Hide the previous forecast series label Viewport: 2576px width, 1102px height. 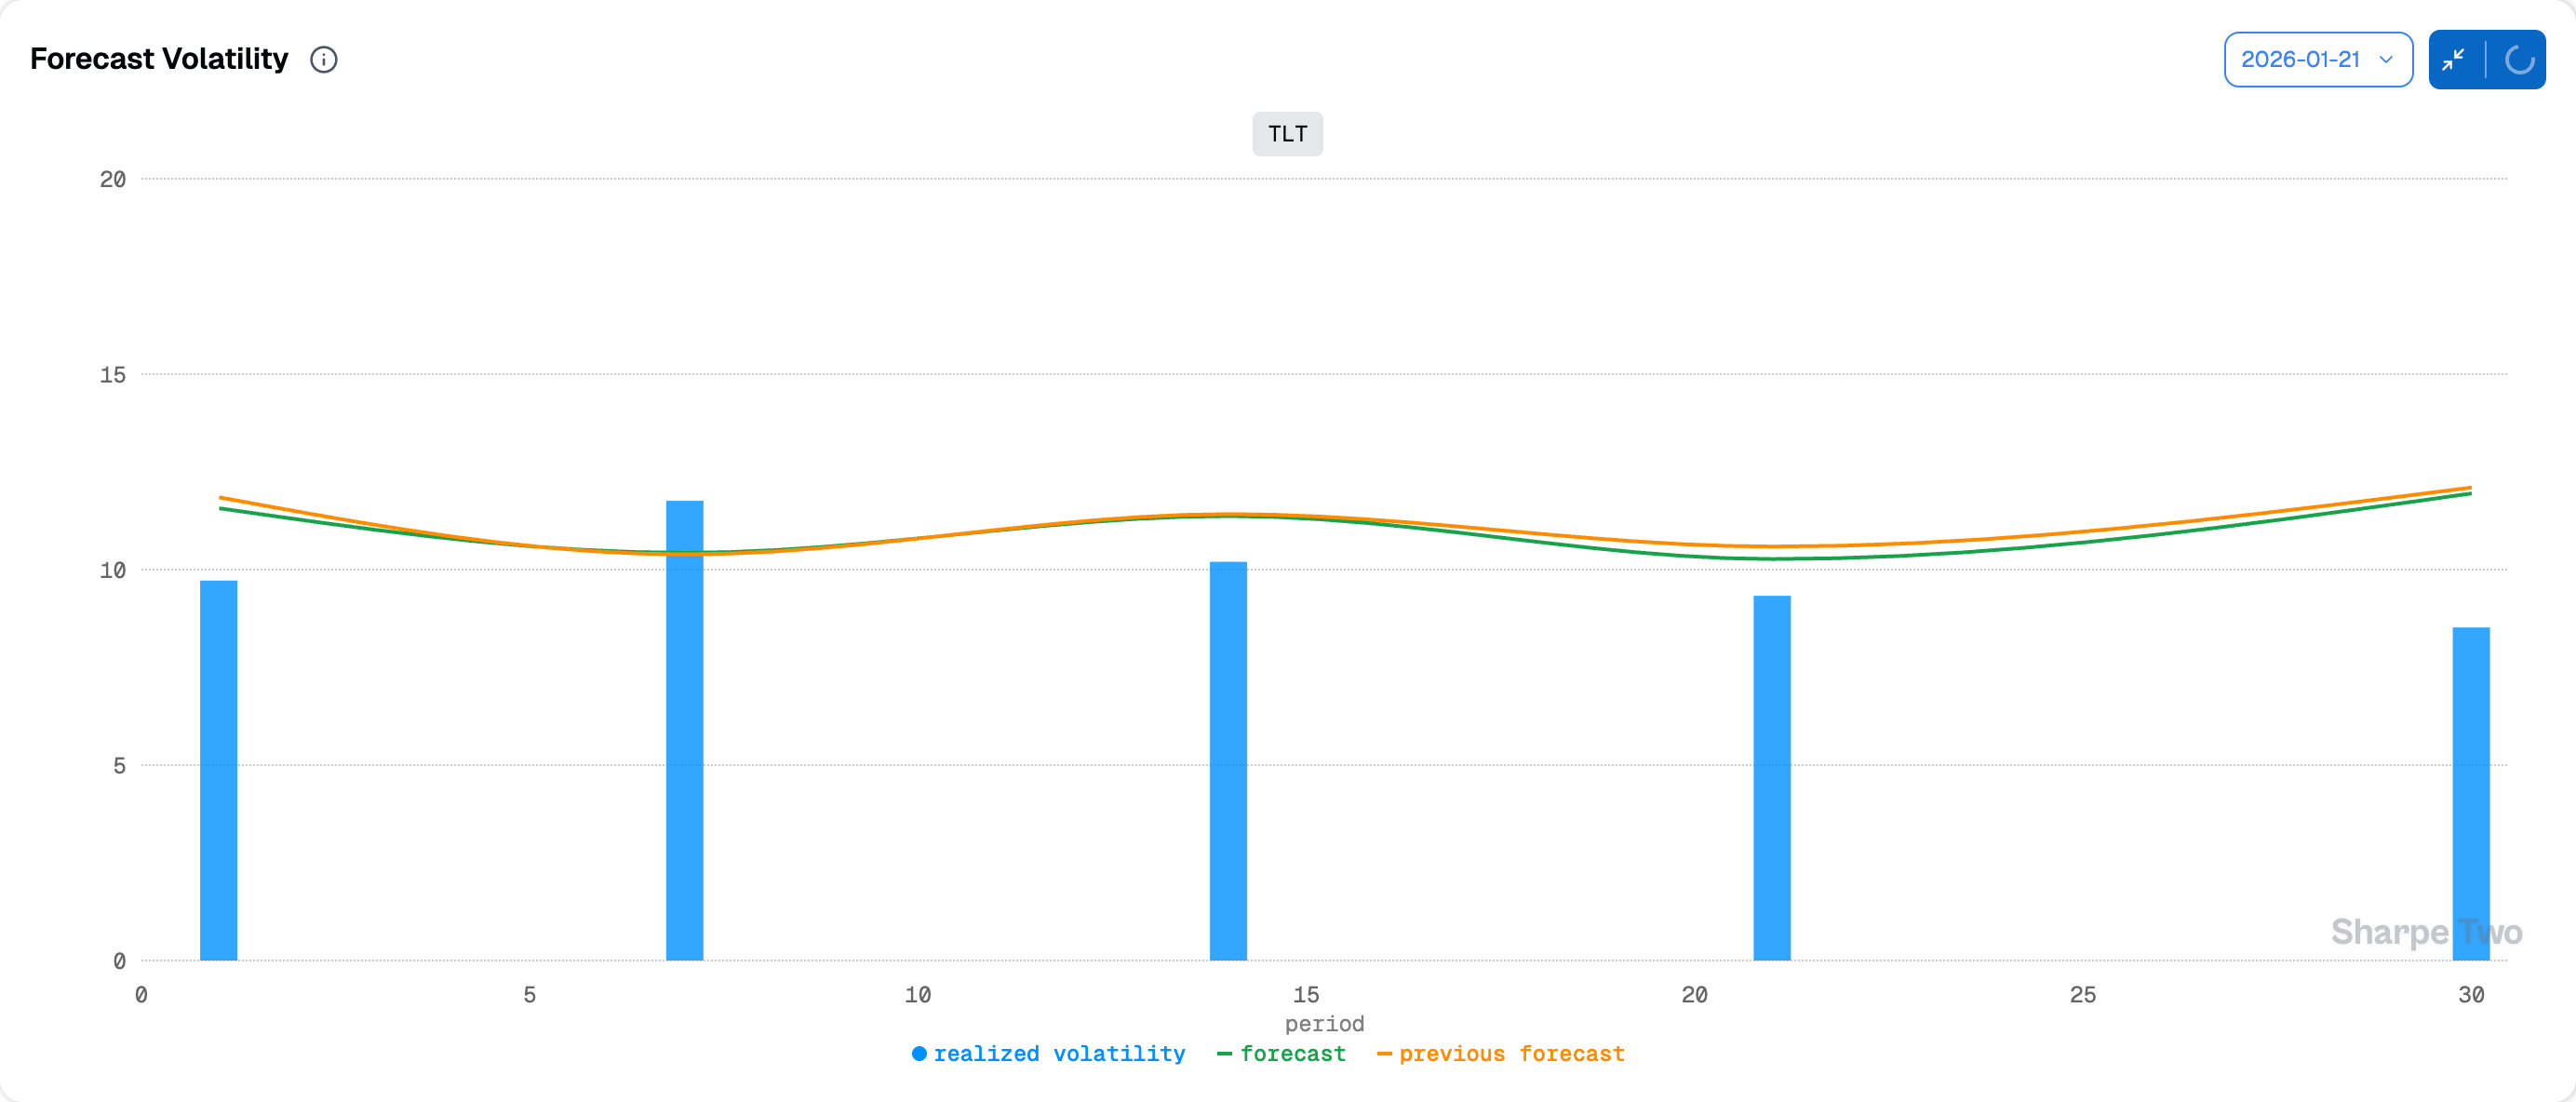pos(1511,1053)
